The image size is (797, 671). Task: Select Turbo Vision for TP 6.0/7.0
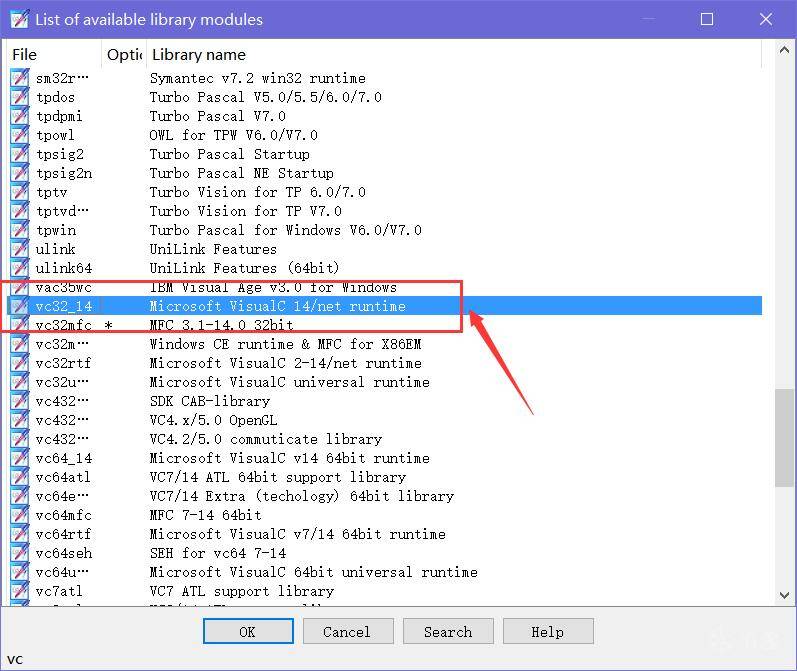tap(257, 192)
